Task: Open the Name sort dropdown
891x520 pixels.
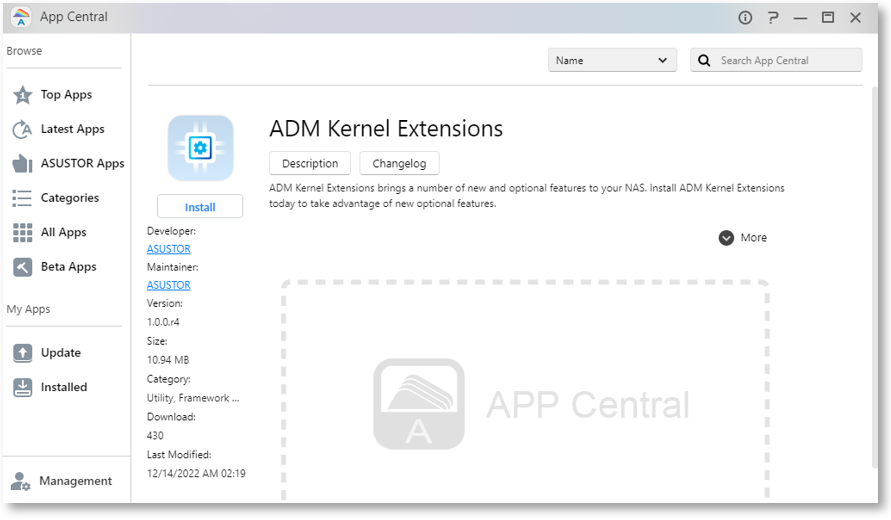Action: [612, 60]
